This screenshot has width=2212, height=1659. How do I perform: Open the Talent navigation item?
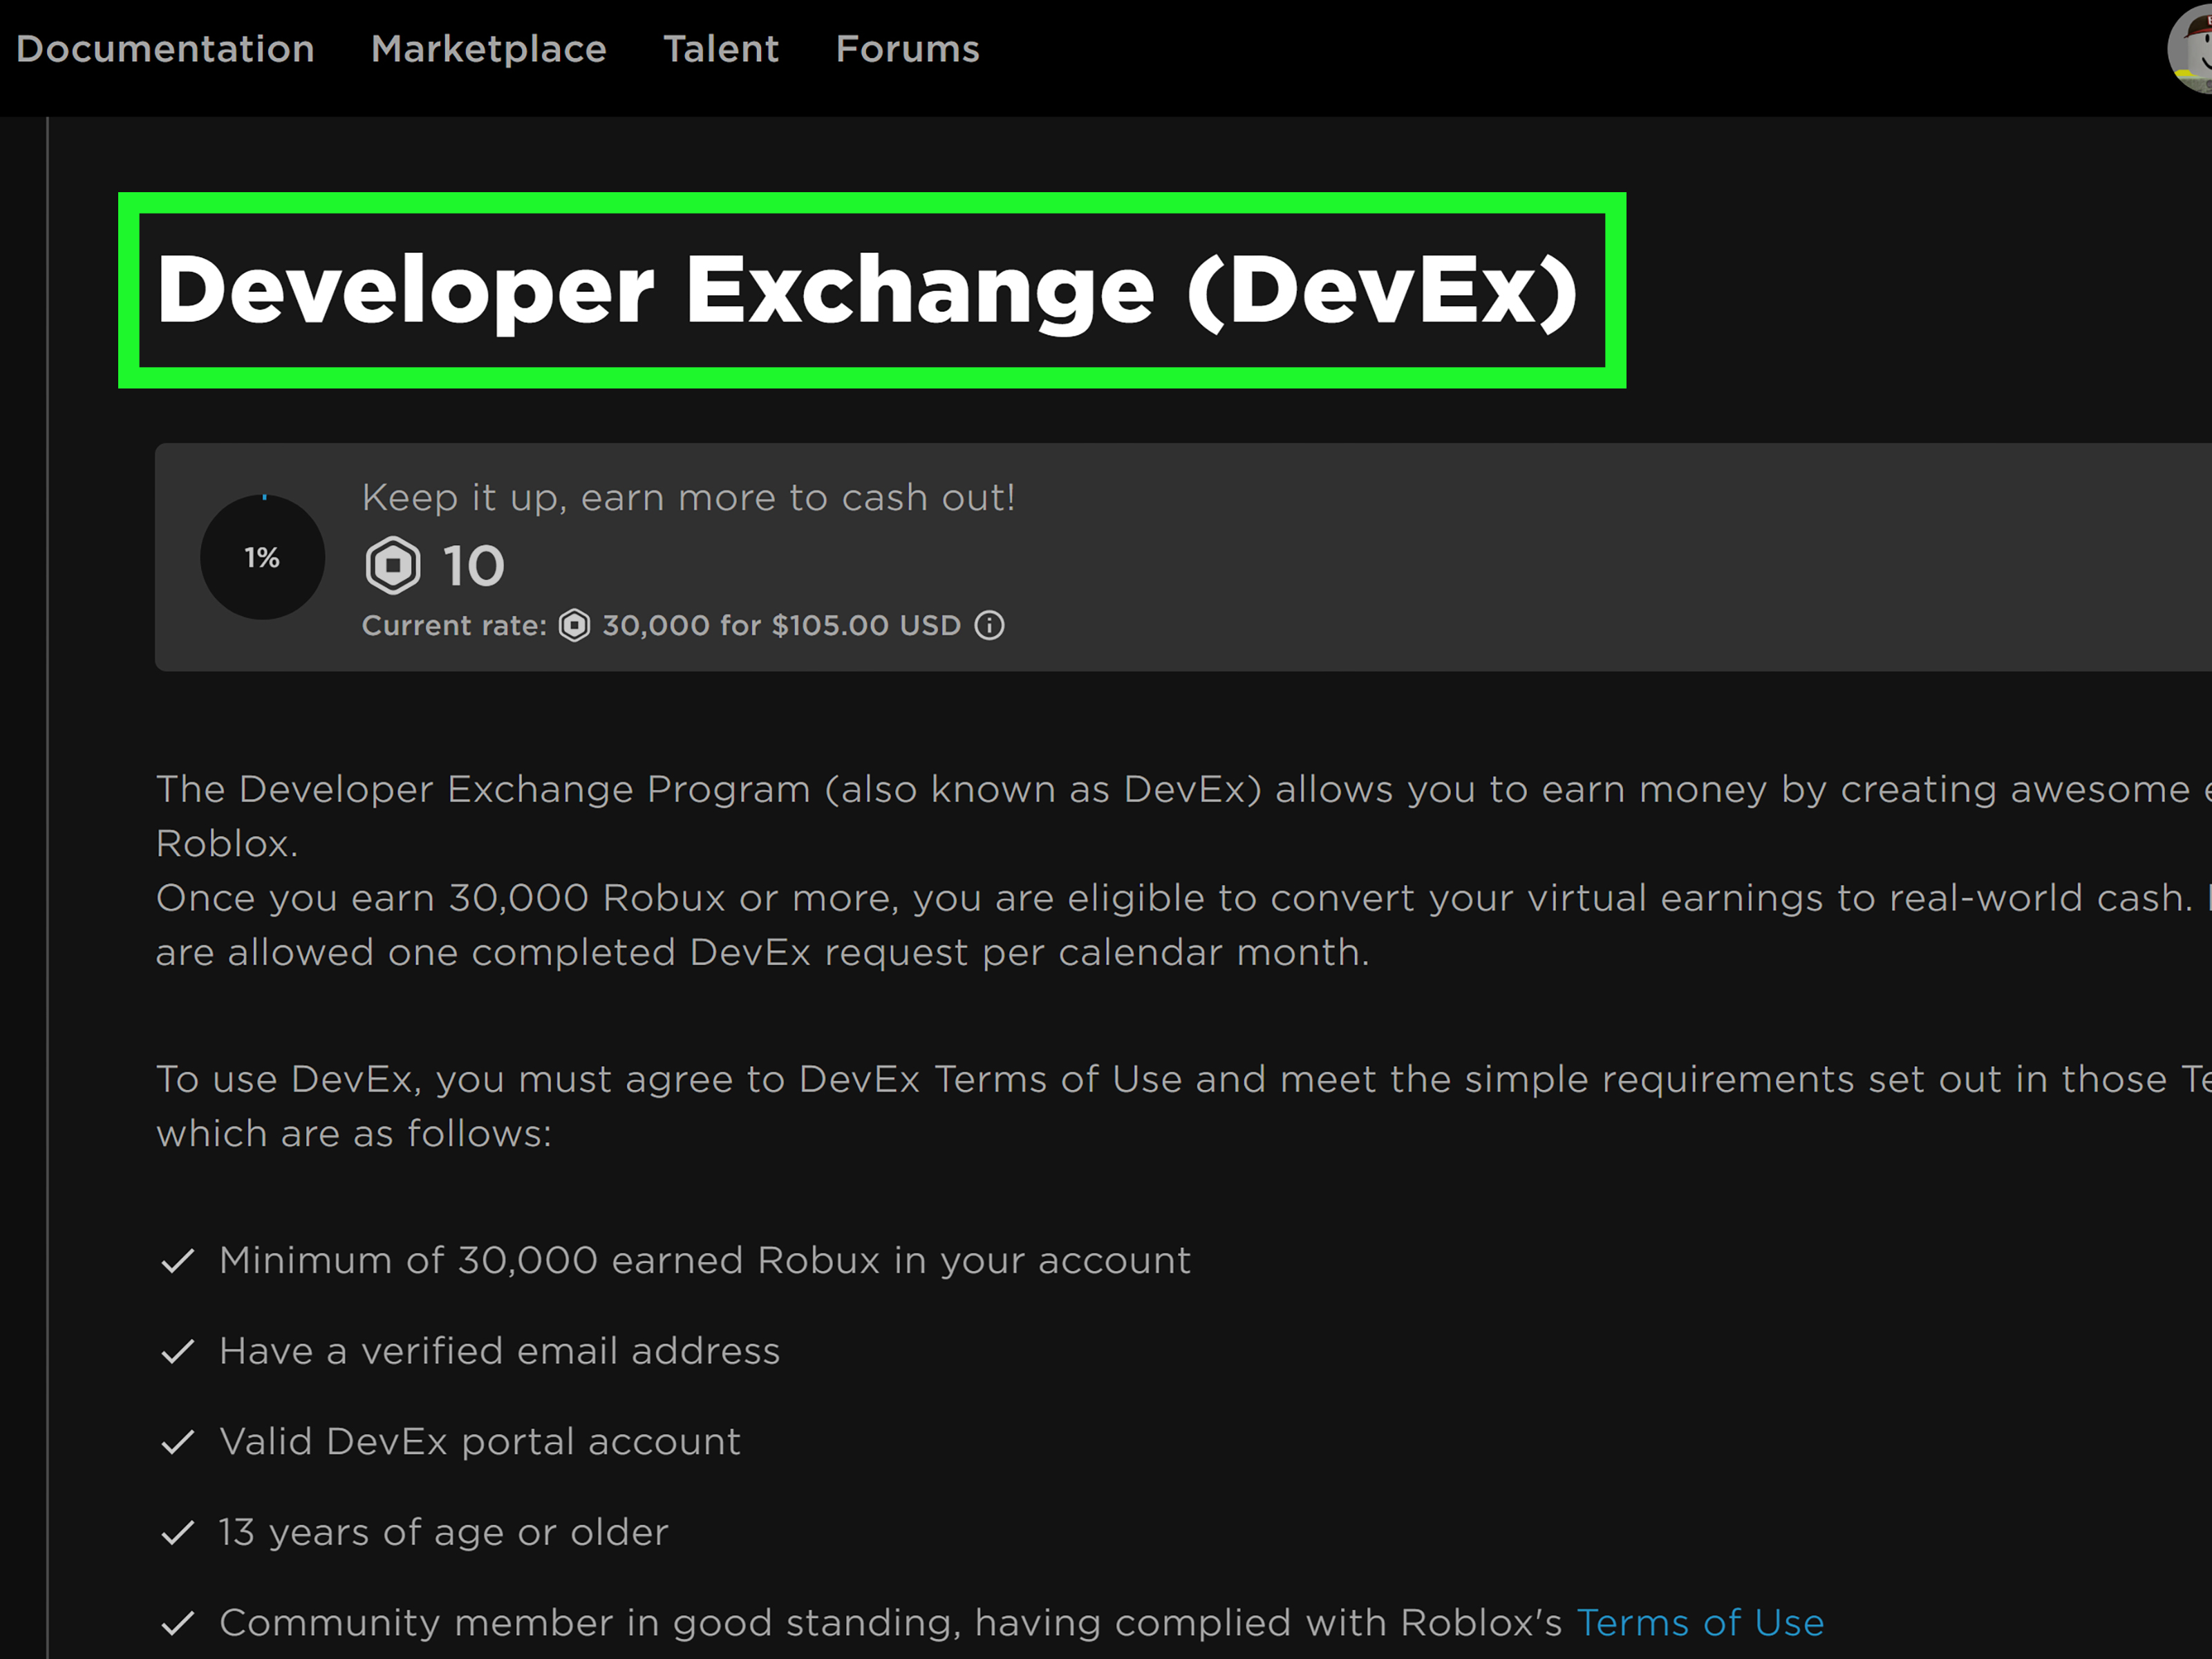tap(721, 49)
